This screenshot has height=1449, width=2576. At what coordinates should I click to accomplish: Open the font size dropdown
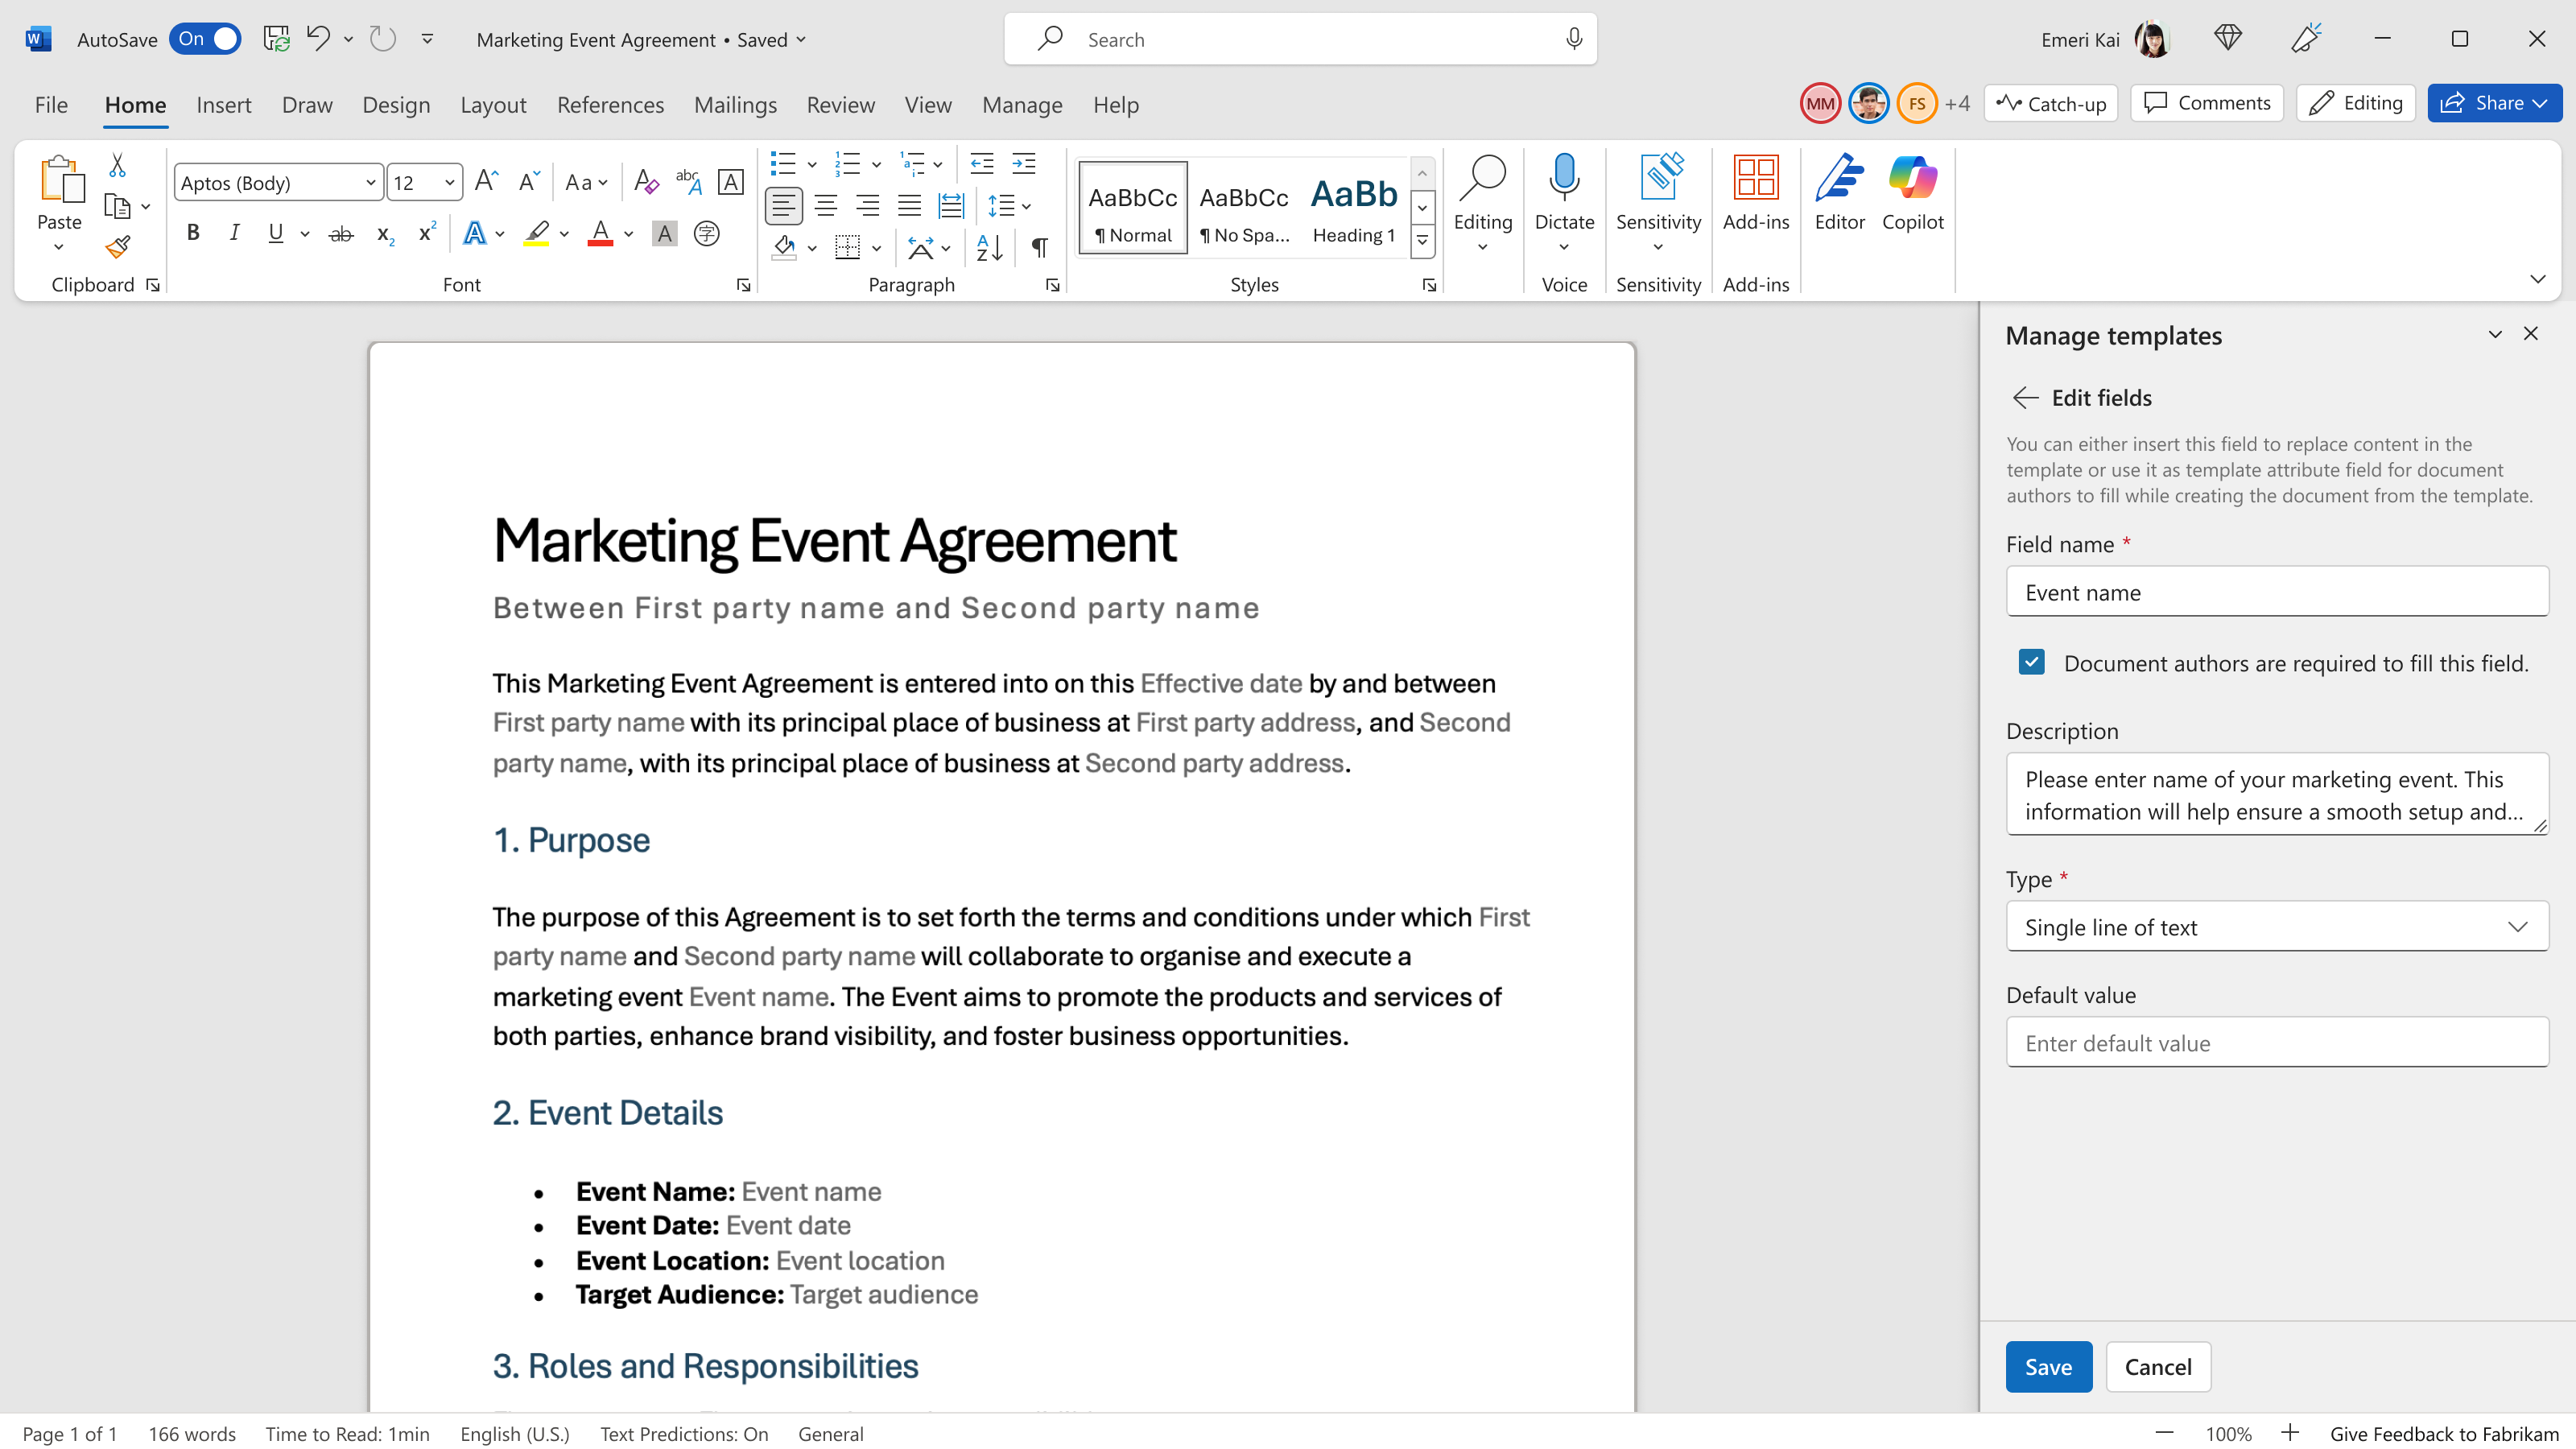coord(449,183)
